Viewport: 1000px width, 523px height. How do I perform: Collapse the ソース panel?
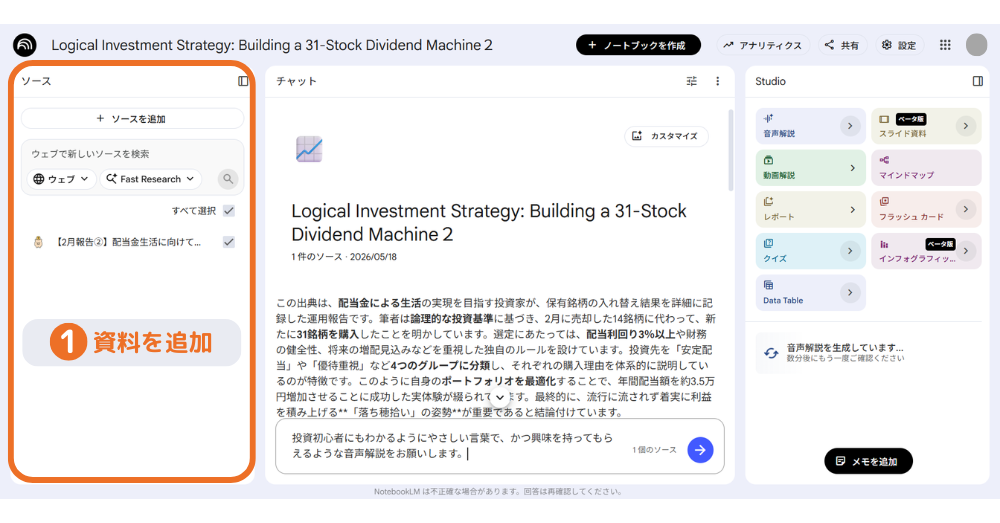coord(243,81)
